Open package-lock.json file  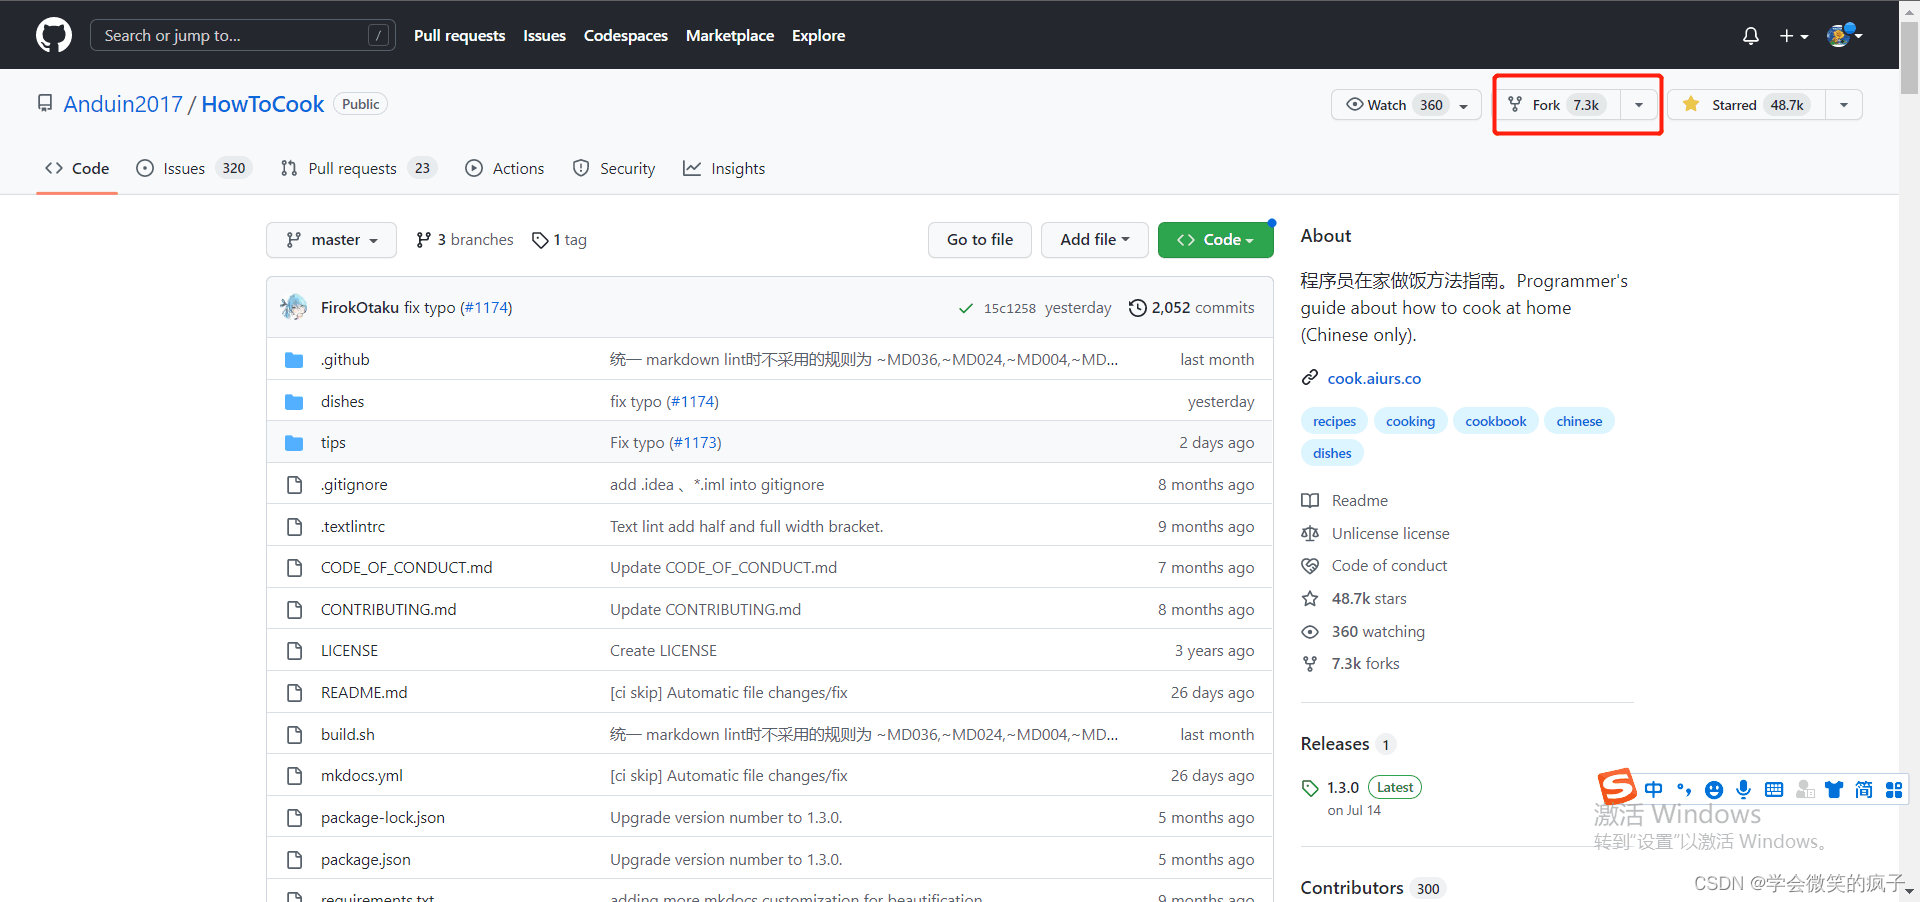[383, 817]
